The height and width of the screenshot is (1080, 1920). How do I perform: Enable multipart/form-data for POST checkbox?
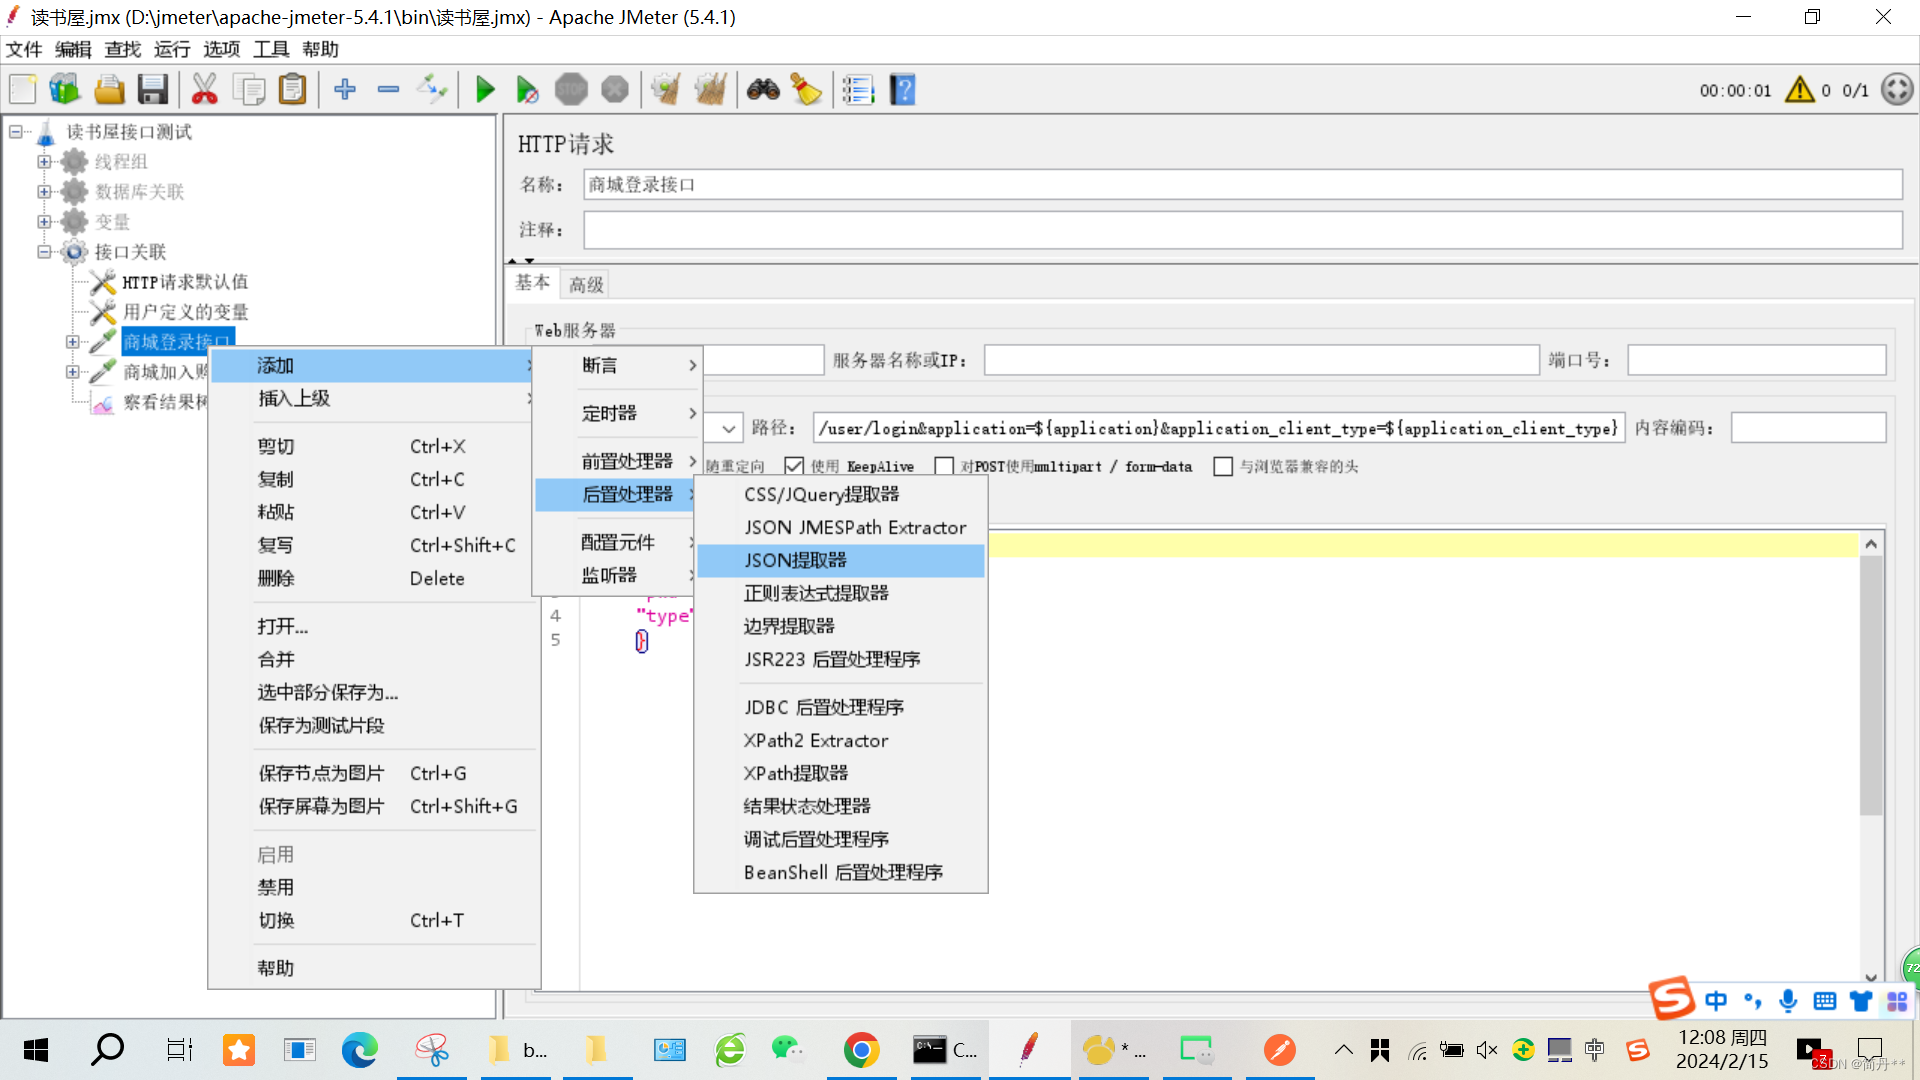(944, 466)
